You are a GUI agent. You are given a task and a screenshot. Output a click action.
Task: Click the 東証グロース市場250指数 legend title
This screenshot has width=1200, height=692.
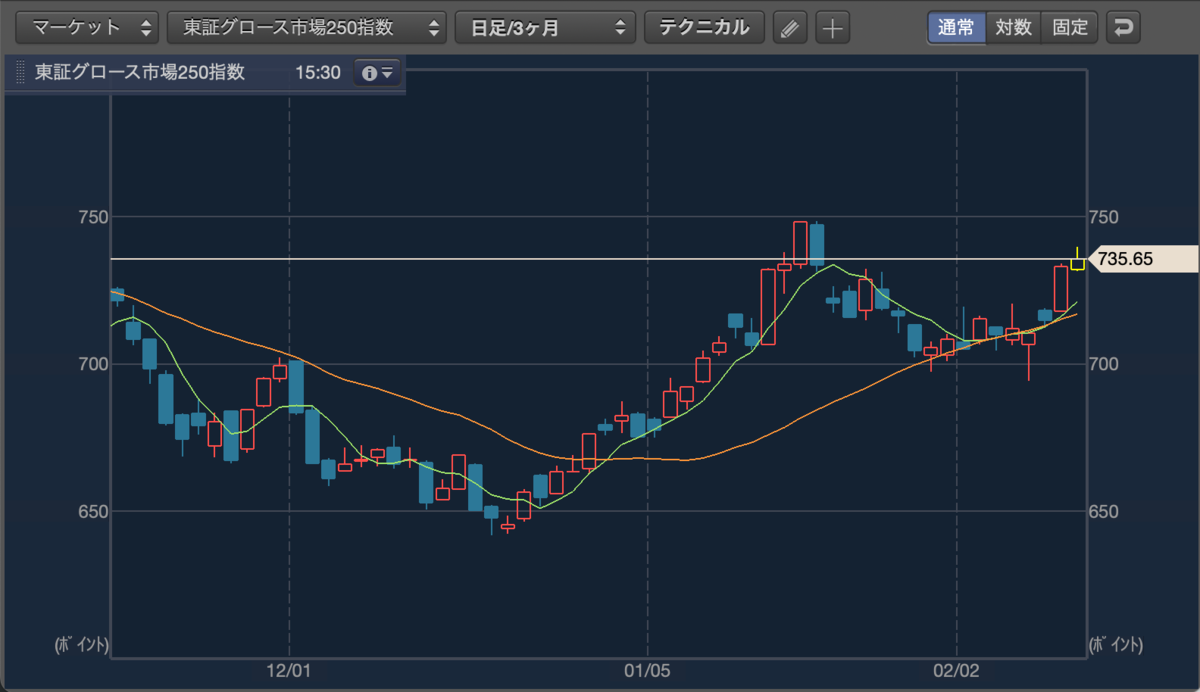coord(139,73)
